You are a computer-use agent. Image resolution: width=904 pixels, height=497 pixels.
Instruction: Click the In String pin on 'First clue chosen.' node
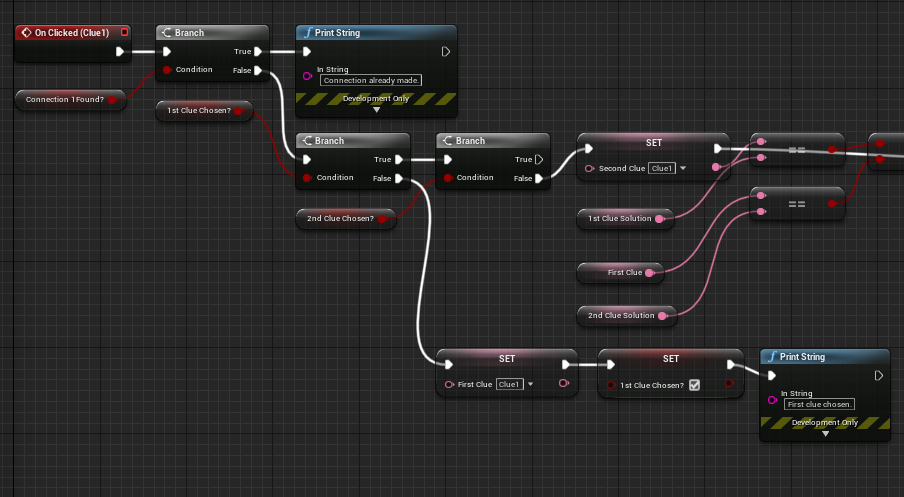(771, 400)
